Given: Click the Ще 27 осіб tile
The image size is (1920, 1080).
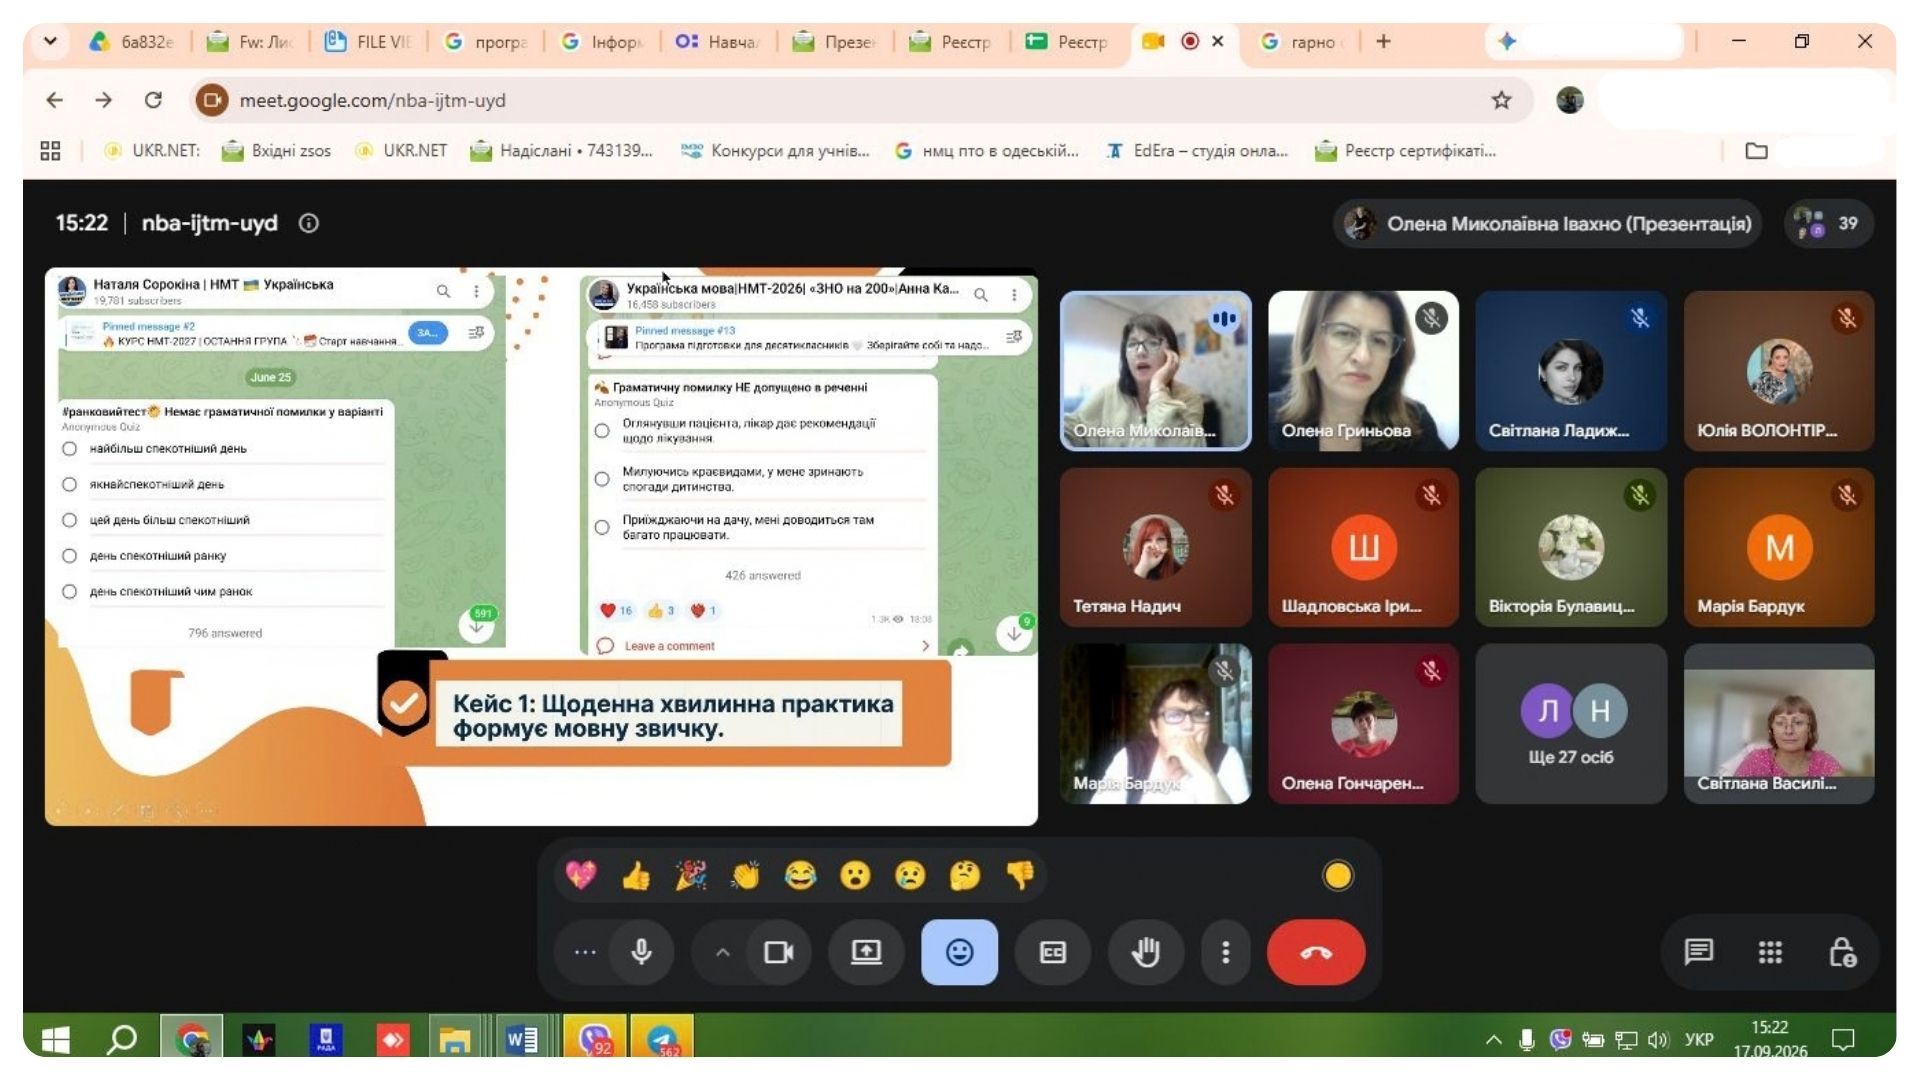Looking at the screenshot, I should coord(1570,724).
